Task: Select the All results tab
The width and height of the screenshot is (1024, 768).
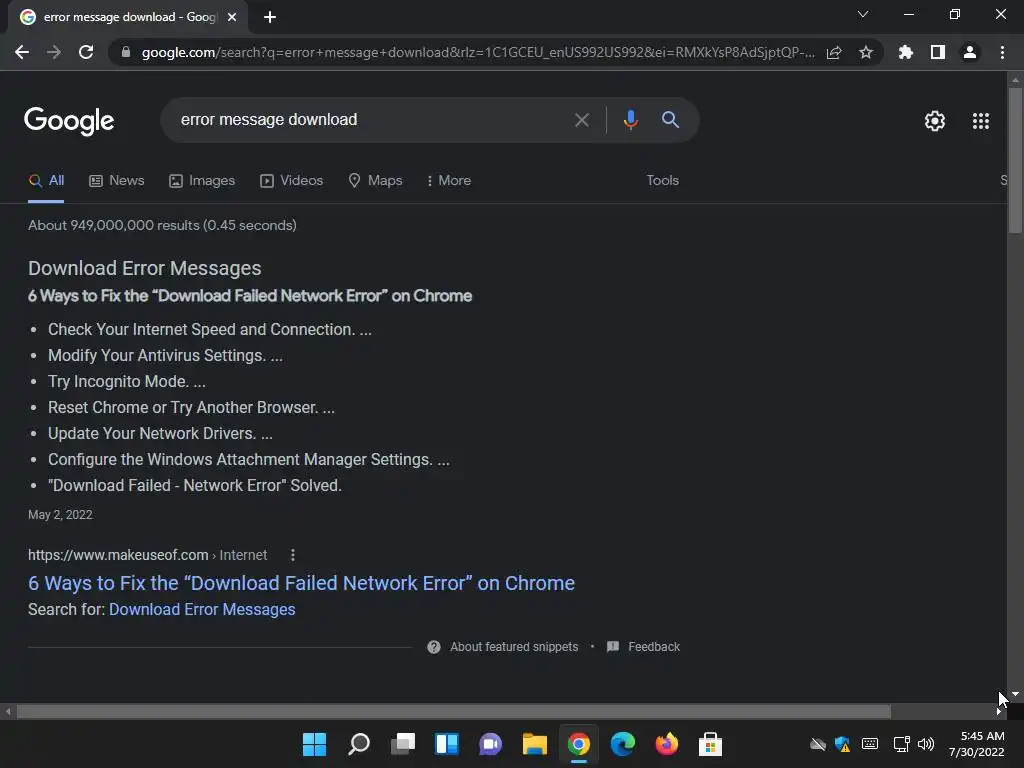Action: [46, 181]
